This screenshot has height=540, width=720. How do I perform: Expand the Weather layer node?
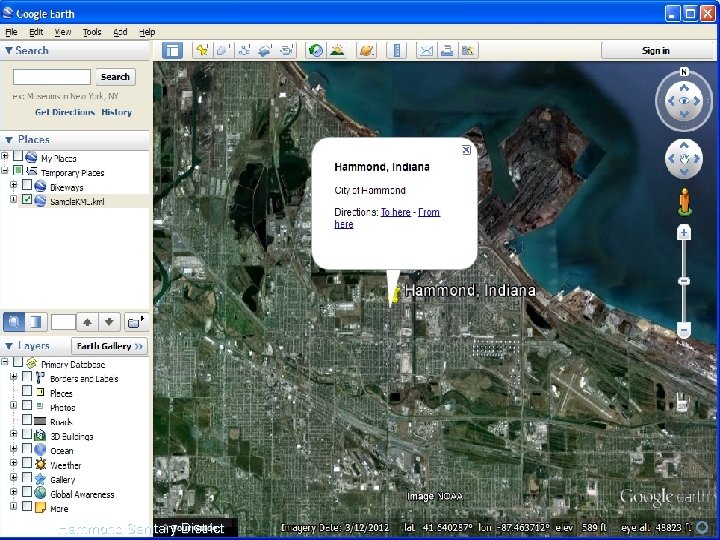[14, 465]
